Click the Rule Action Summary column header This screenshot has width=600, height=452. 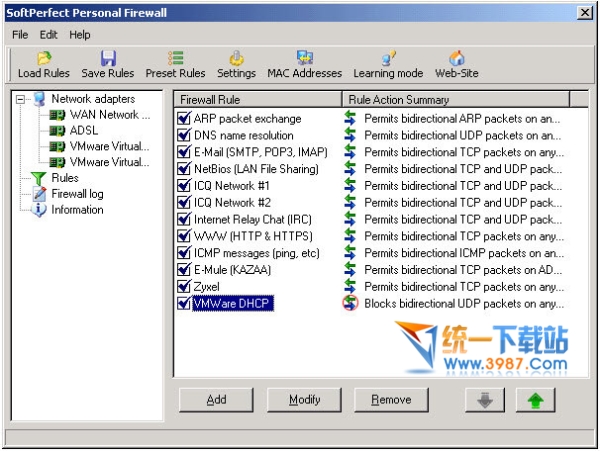(x=456, y=100)
